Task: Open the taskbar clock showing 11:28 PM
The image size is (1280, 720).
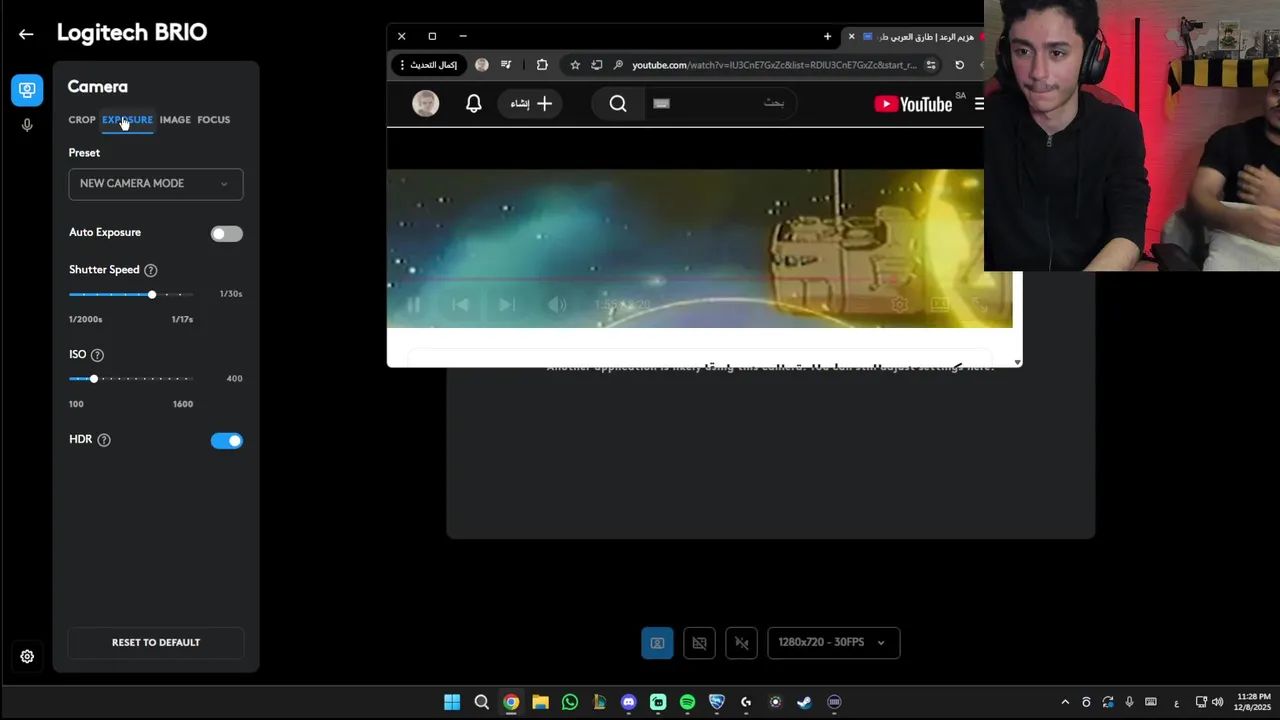Action: pos(1253,702)
